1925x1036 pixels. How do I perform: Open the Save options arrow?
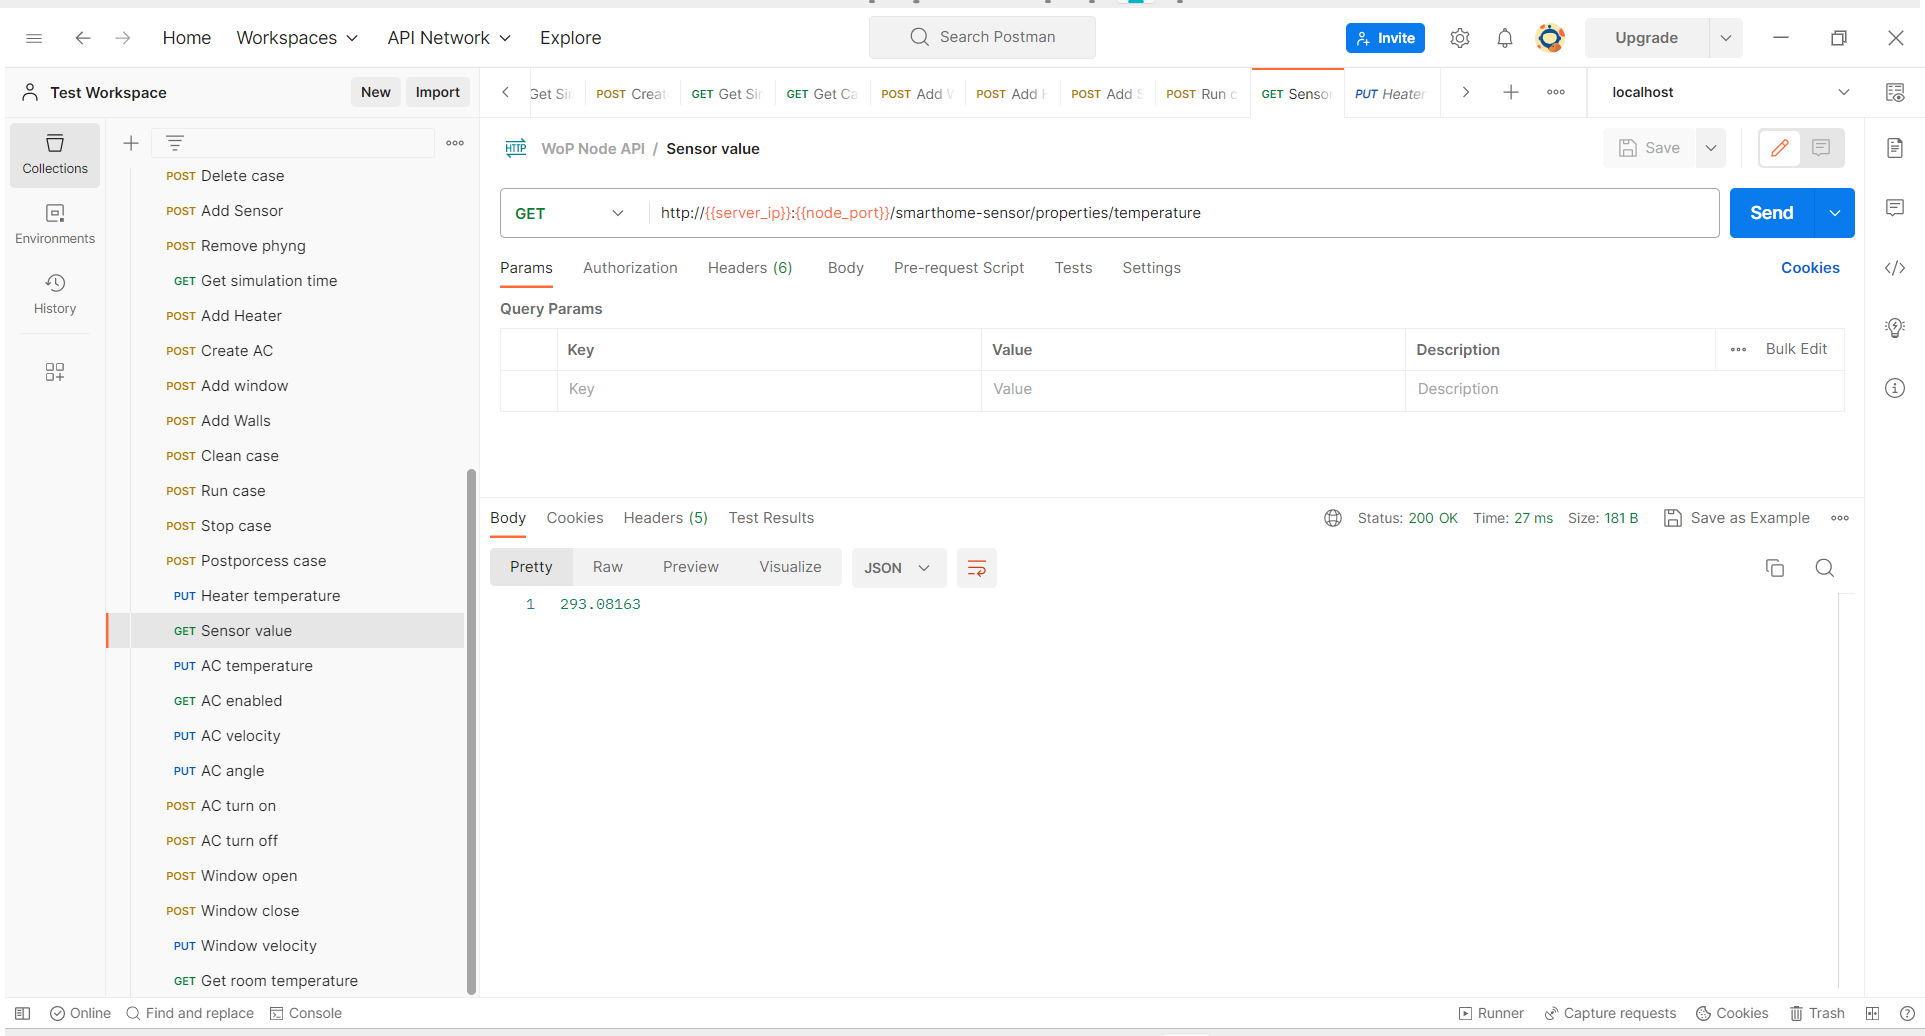1711,148
